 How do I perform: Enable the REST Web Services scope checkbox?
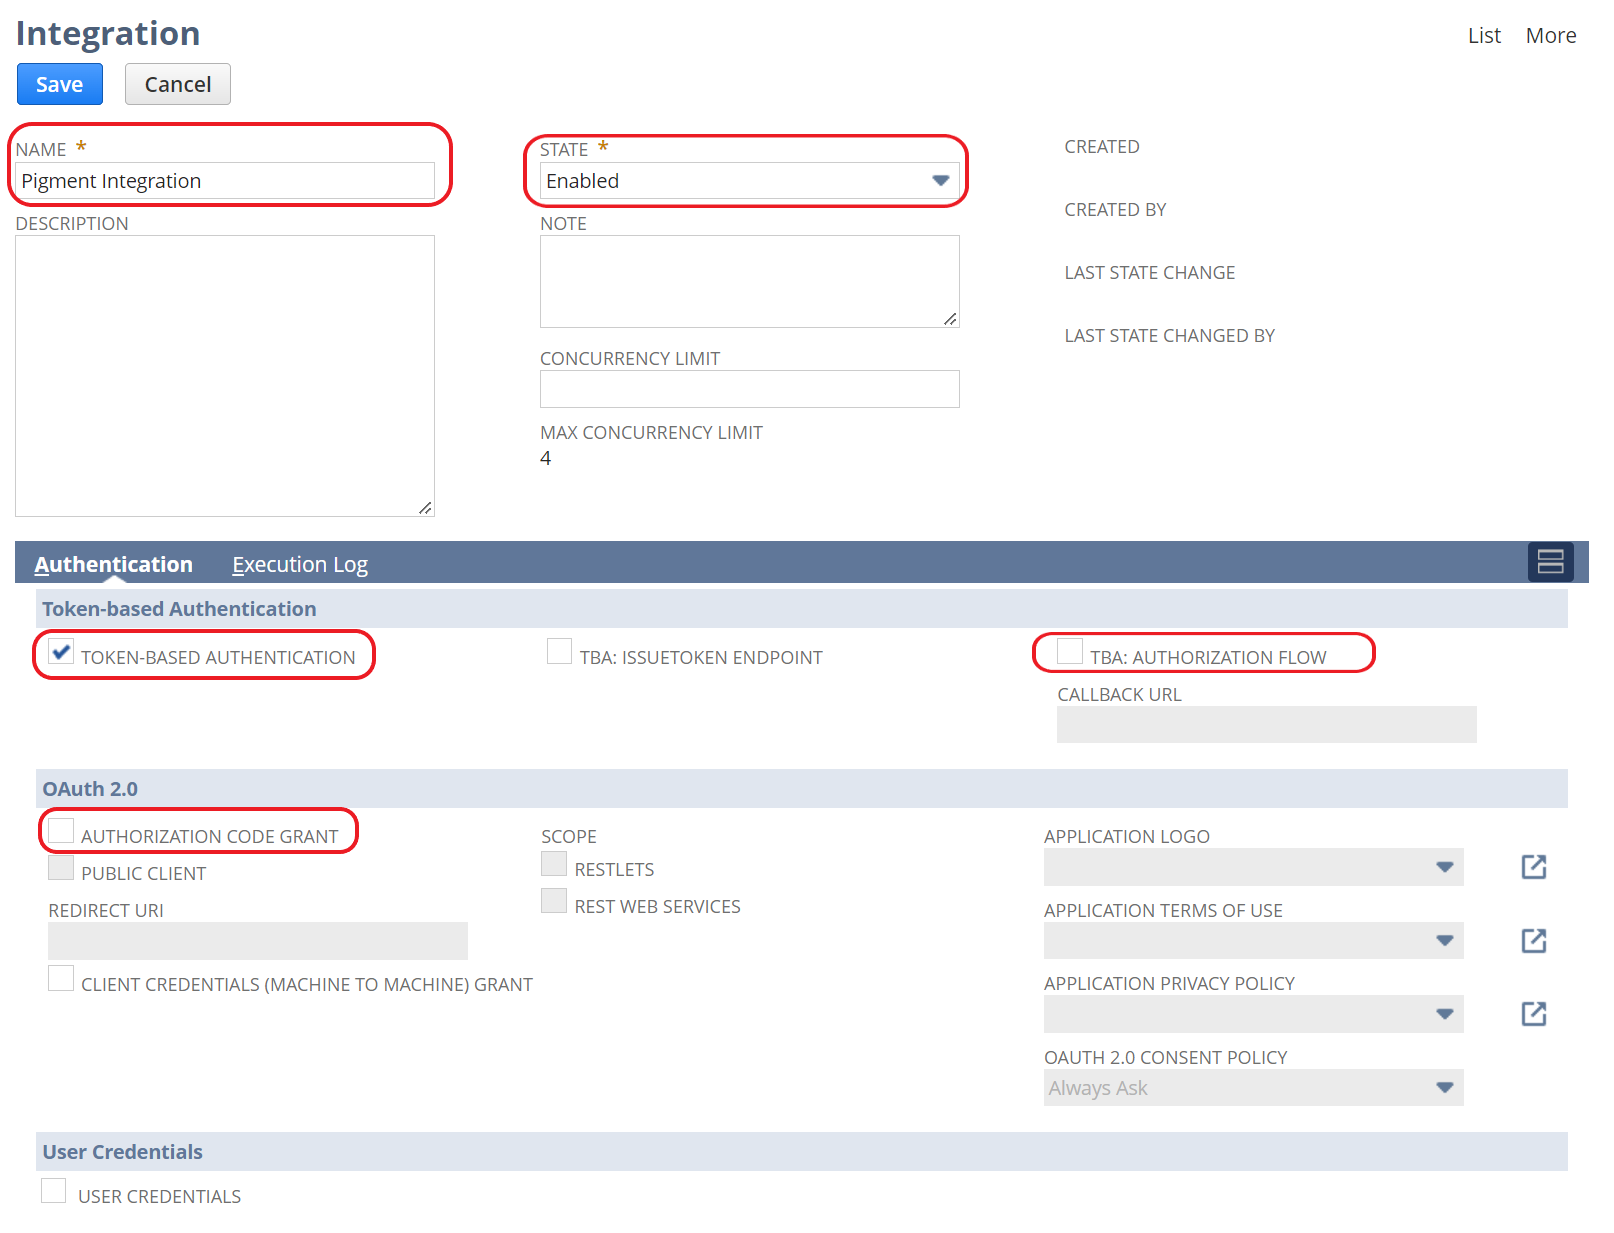coord(554,901)
